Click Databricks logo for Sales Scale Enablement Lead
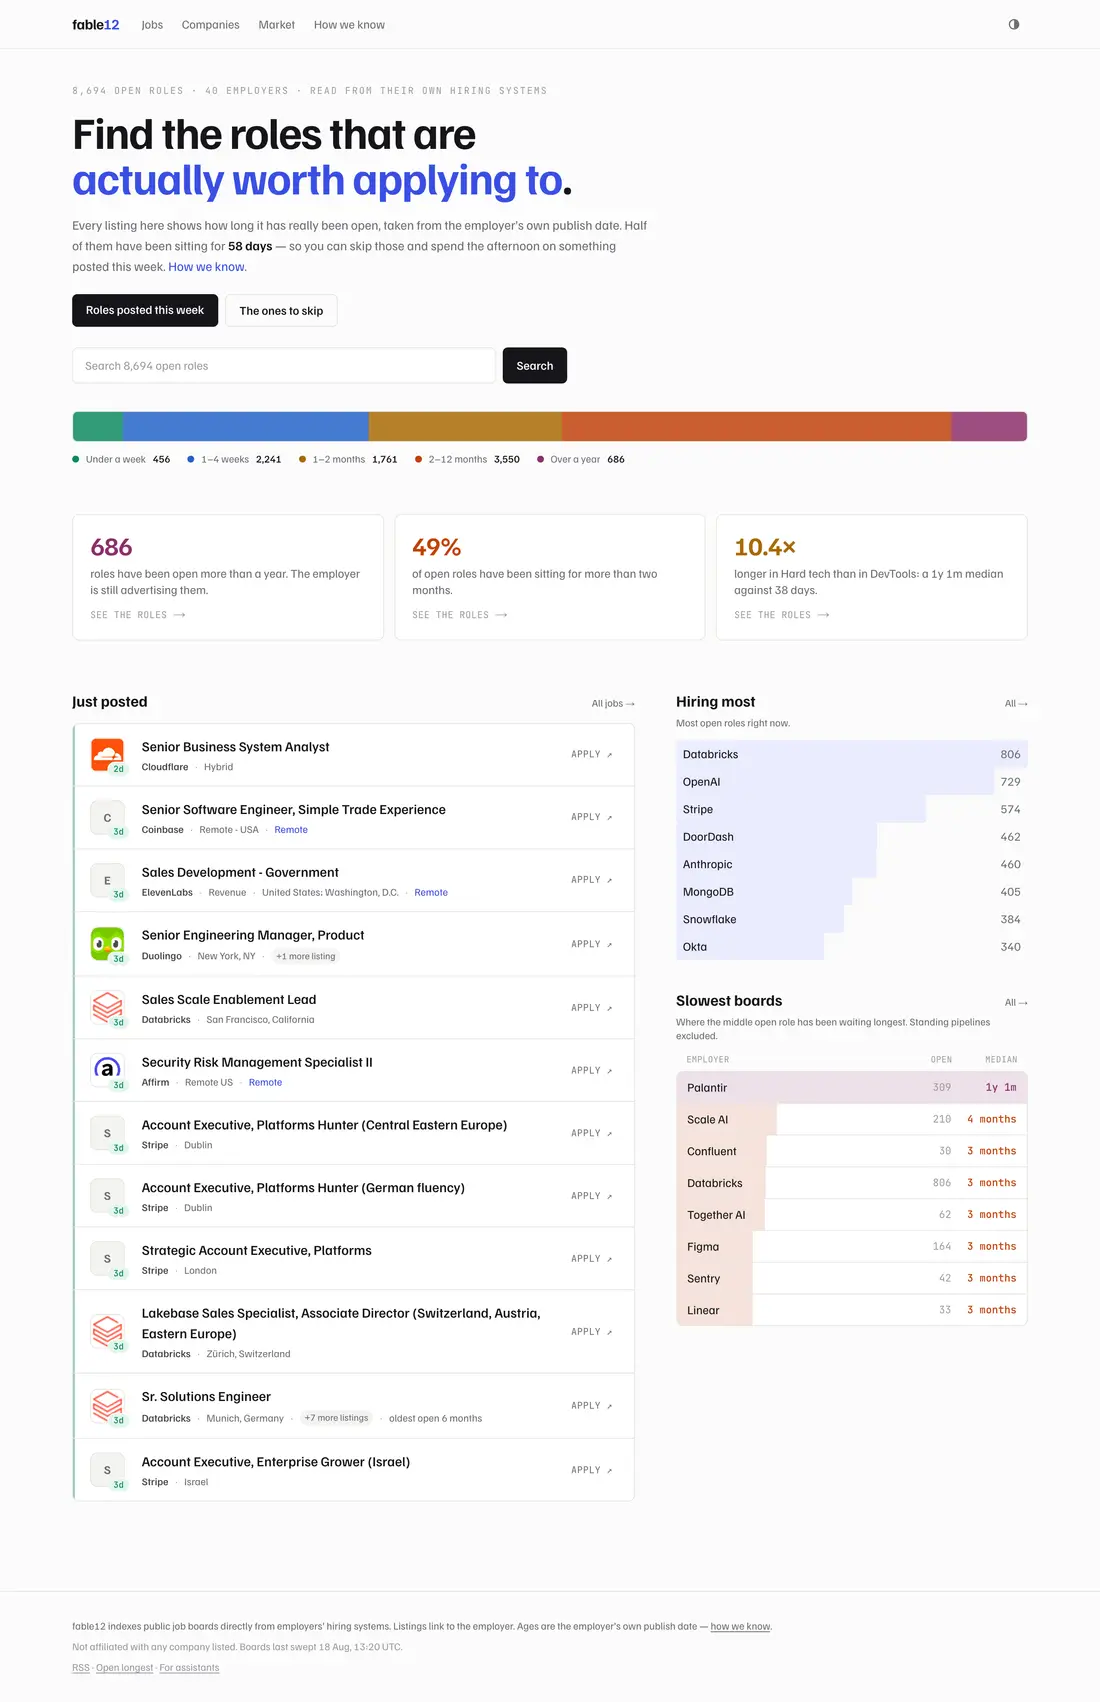This screenshot has height=1702, width=1100. coord(107,1008)
